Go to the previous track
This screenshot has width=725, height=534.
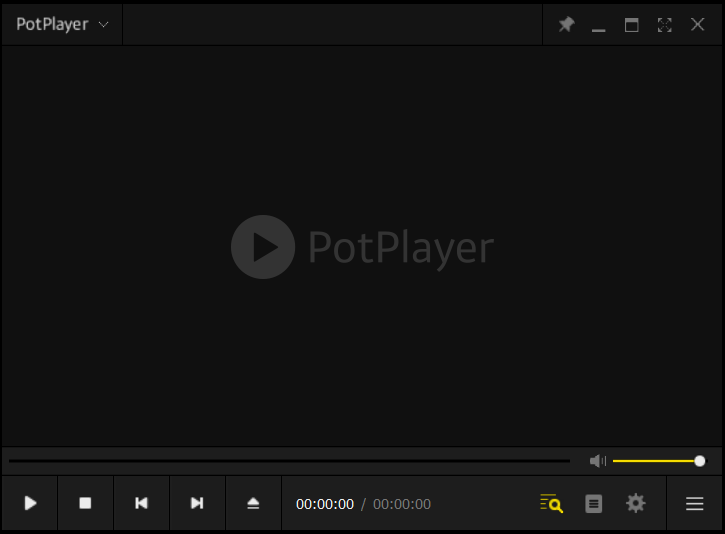click(141, 503)
